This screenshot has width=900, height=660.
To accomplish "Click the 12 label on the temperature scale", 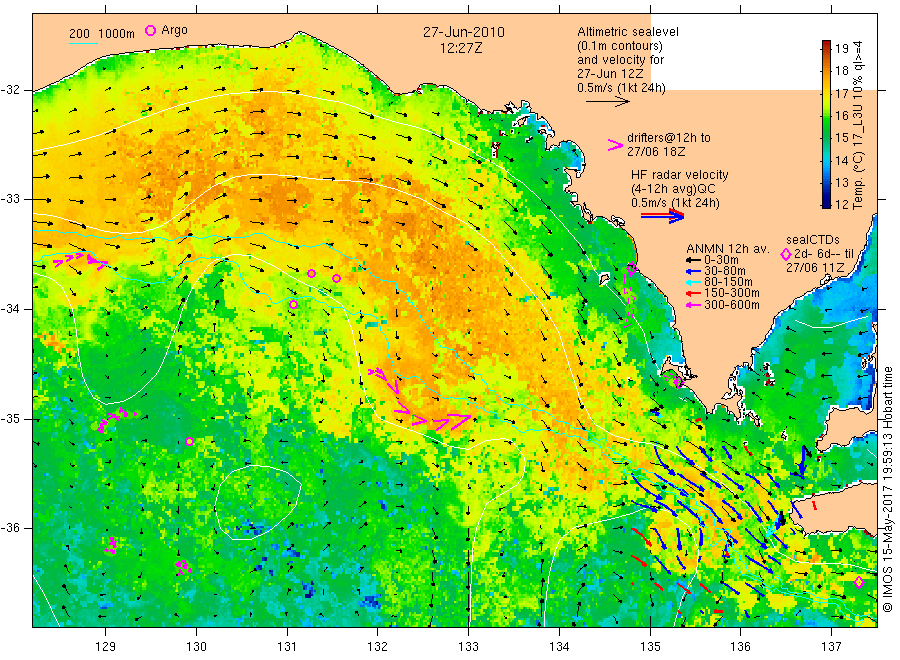I will 842,204.
